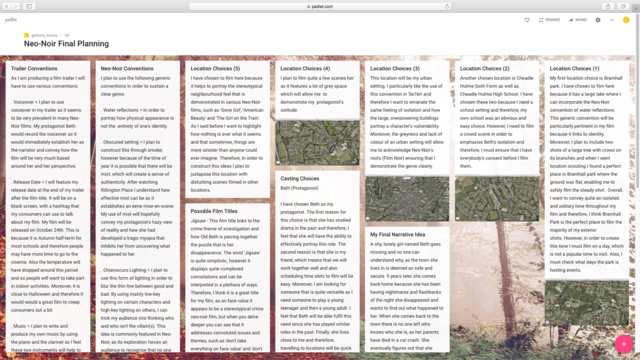The height and width of the screenshot is (360, 640).
Task: Open the Location Choices (3) post heading
Action: [395, 69]
